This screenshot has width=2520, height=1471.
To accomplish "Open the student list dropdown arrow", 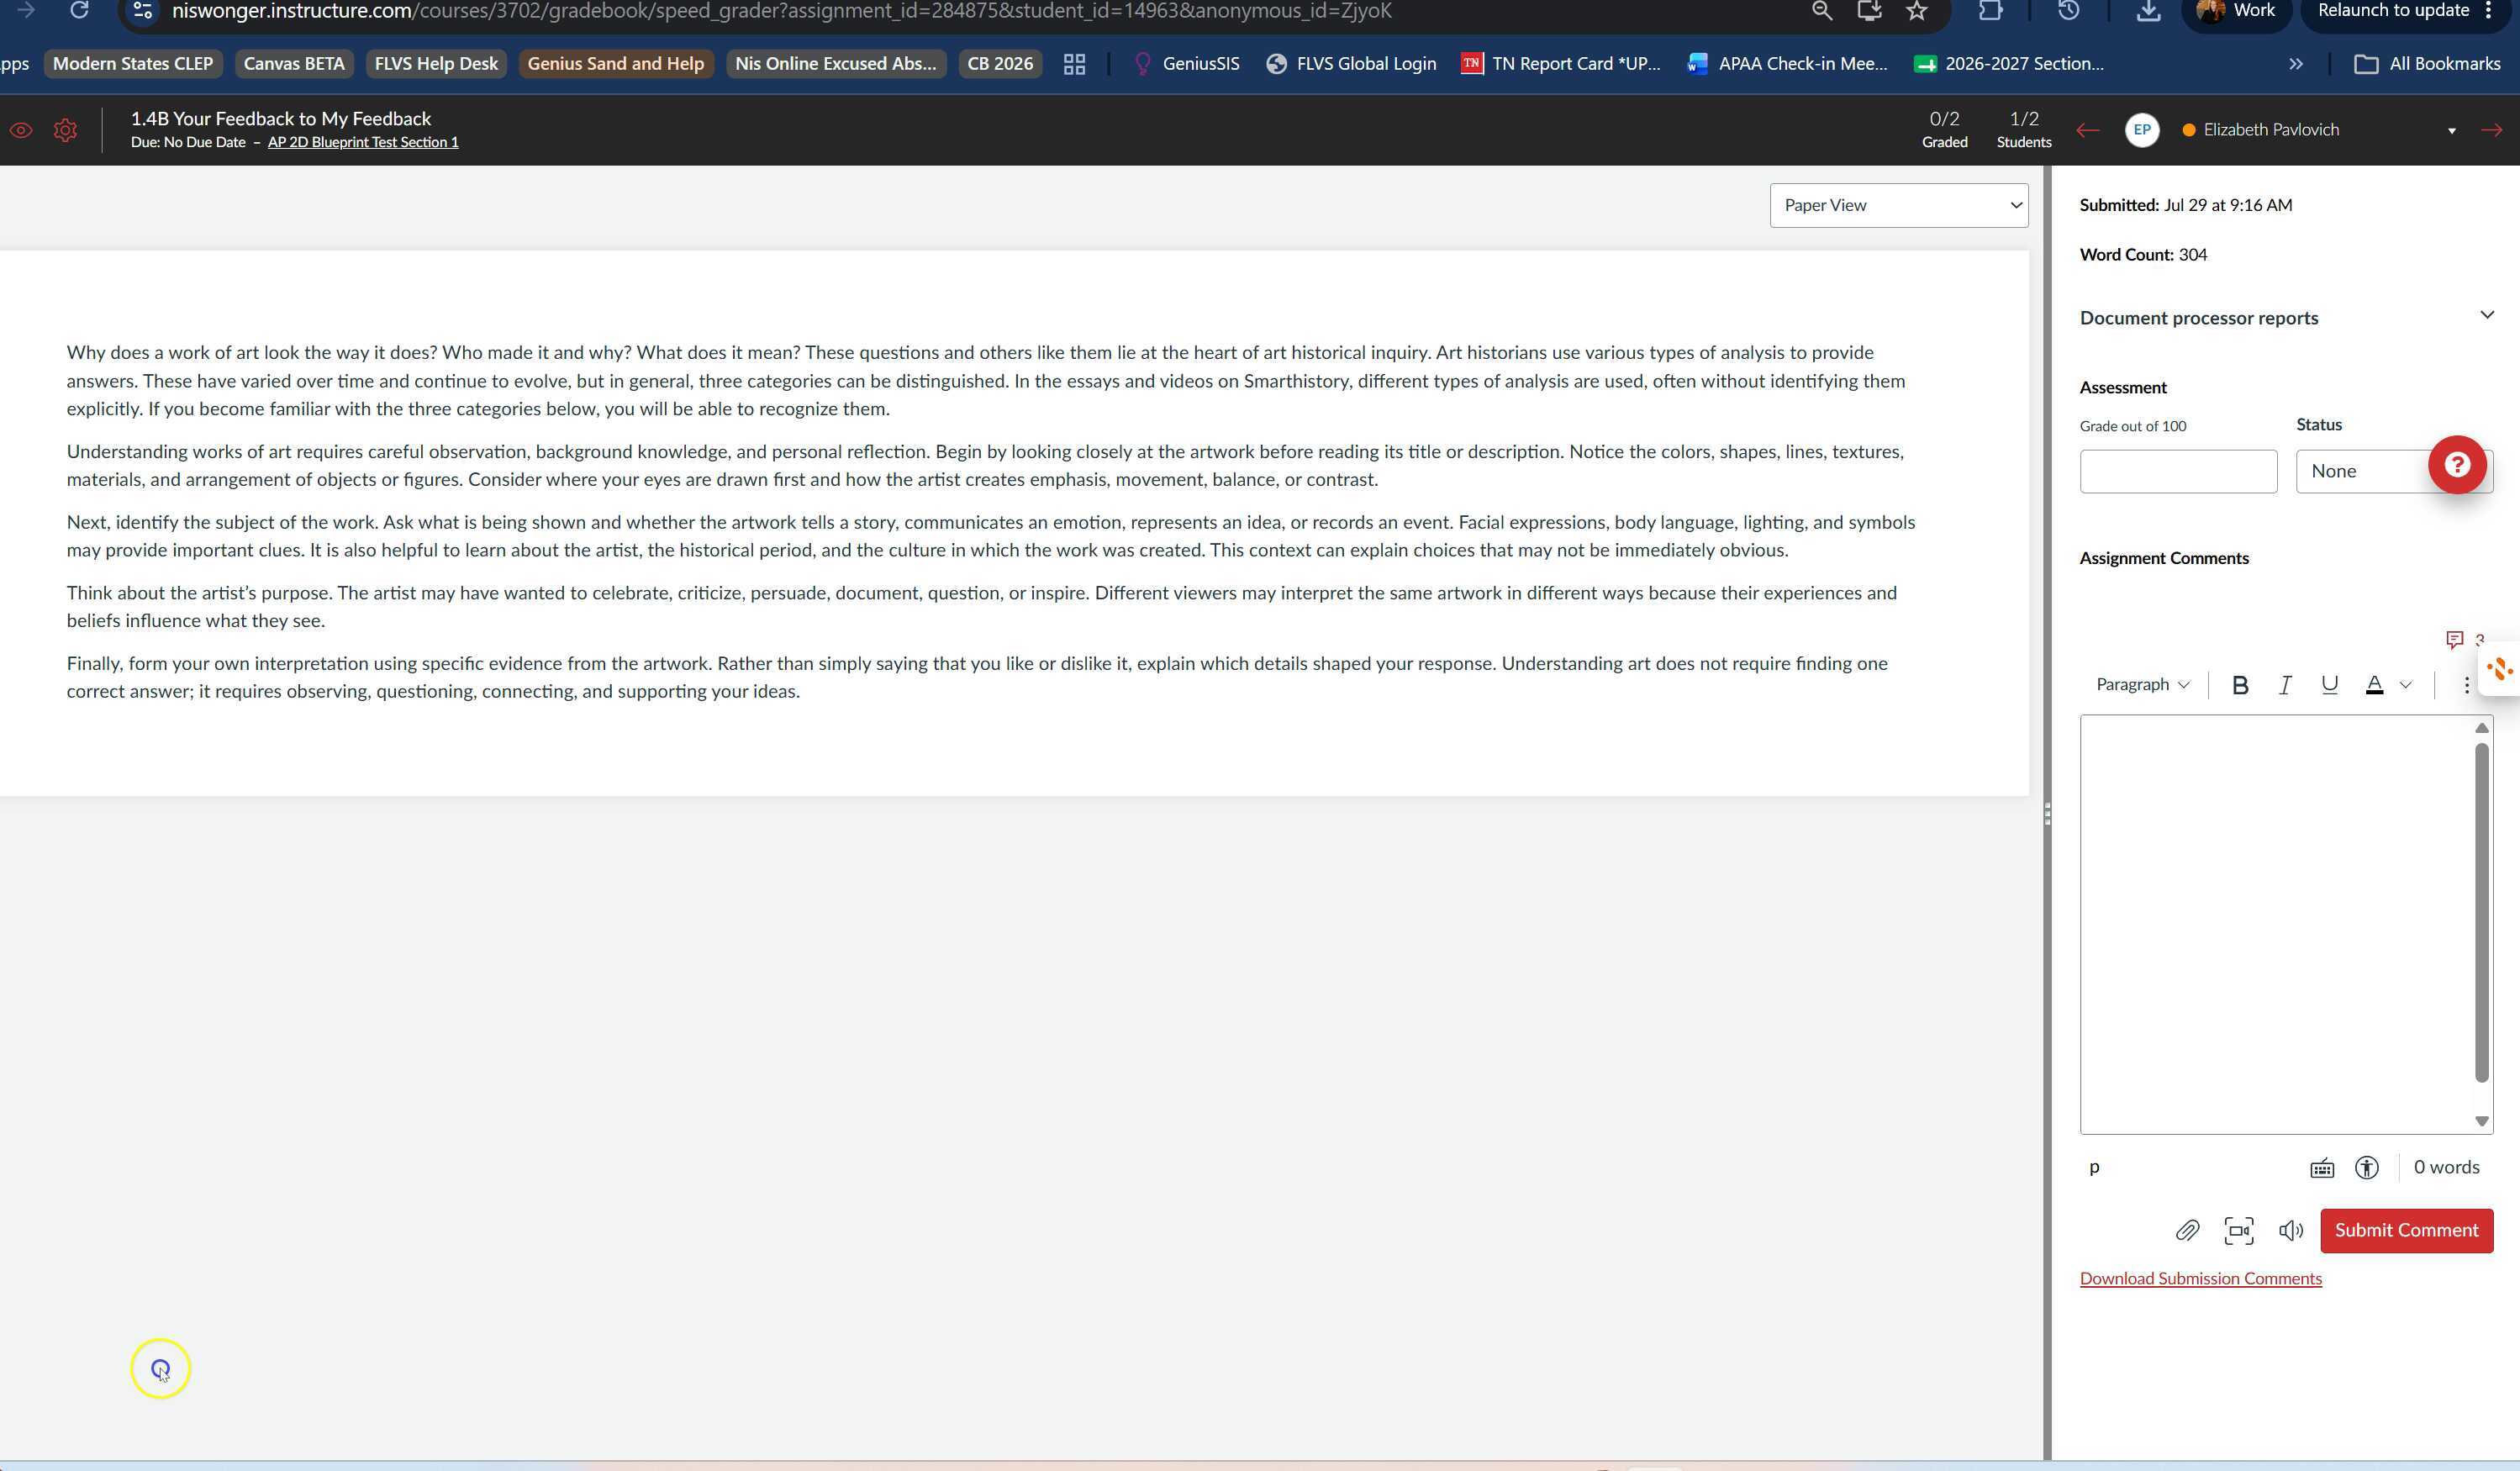I will tap(2451, 131).
